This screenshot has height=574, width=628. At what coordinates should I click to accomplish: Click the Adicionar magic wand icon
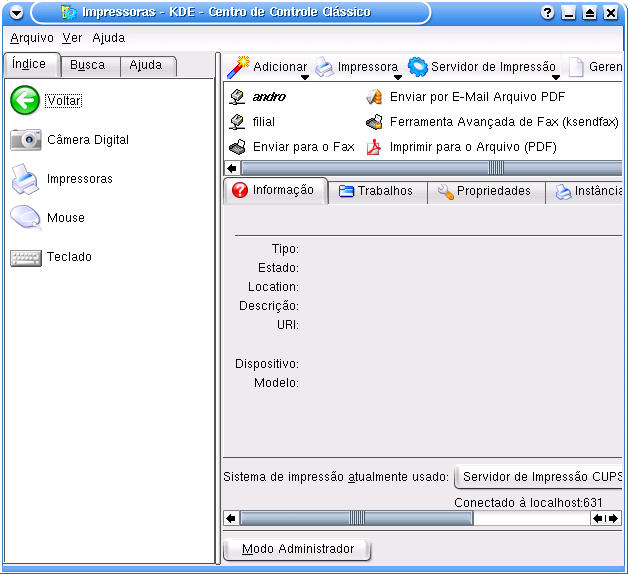click(238, 67)
